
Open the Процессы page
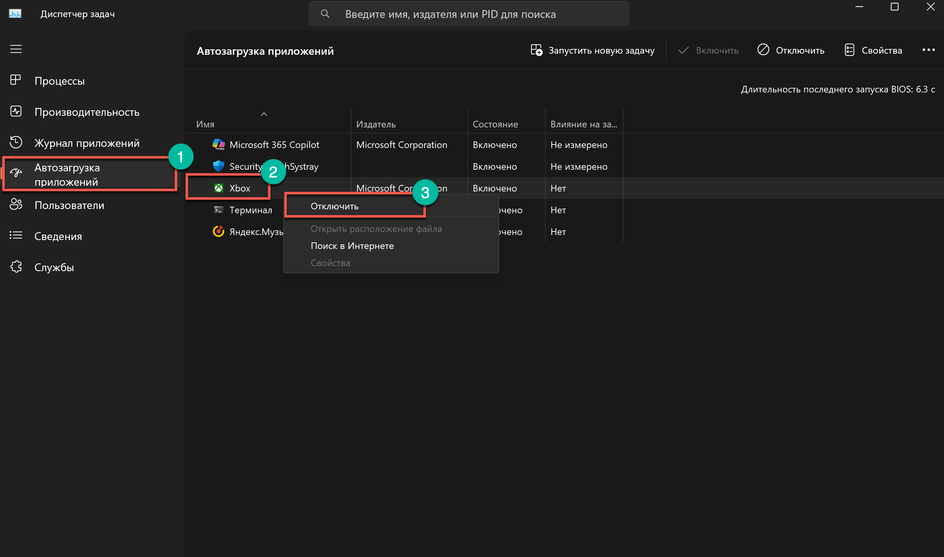click(x=60, y=81)
